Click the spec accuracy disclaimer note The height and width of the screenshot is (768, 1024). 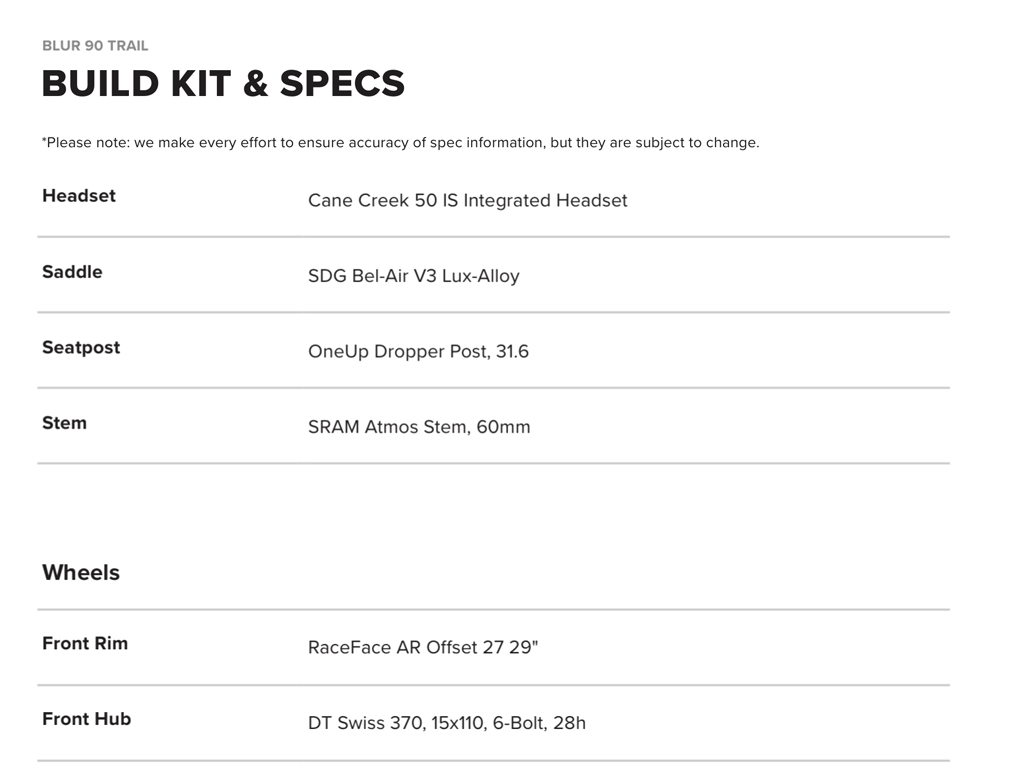click(x=400, y=143)
